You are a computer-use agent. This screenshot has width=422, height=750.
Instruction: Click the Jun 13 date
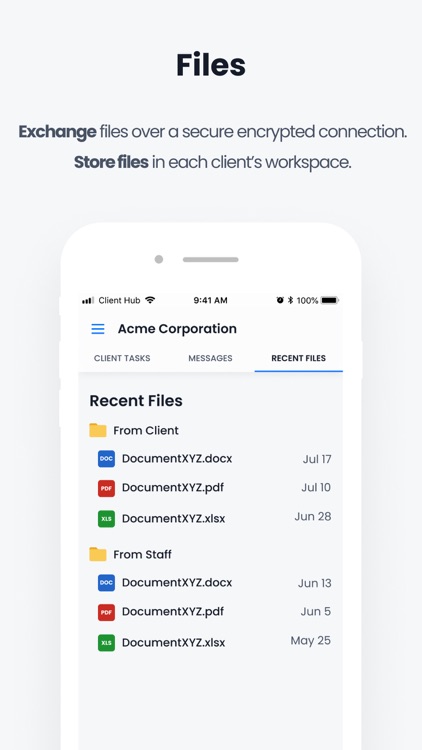[x=314, y=583]
